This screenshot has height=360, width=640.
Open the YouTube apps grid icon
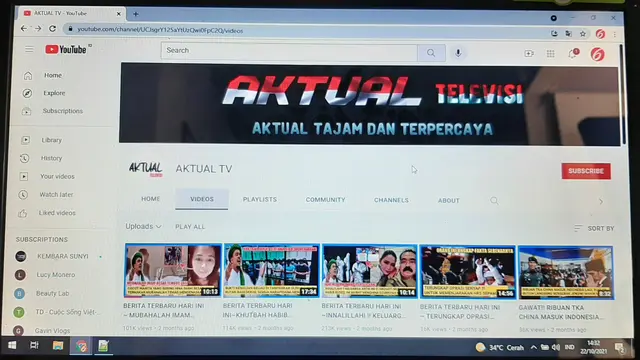point(551,53)
